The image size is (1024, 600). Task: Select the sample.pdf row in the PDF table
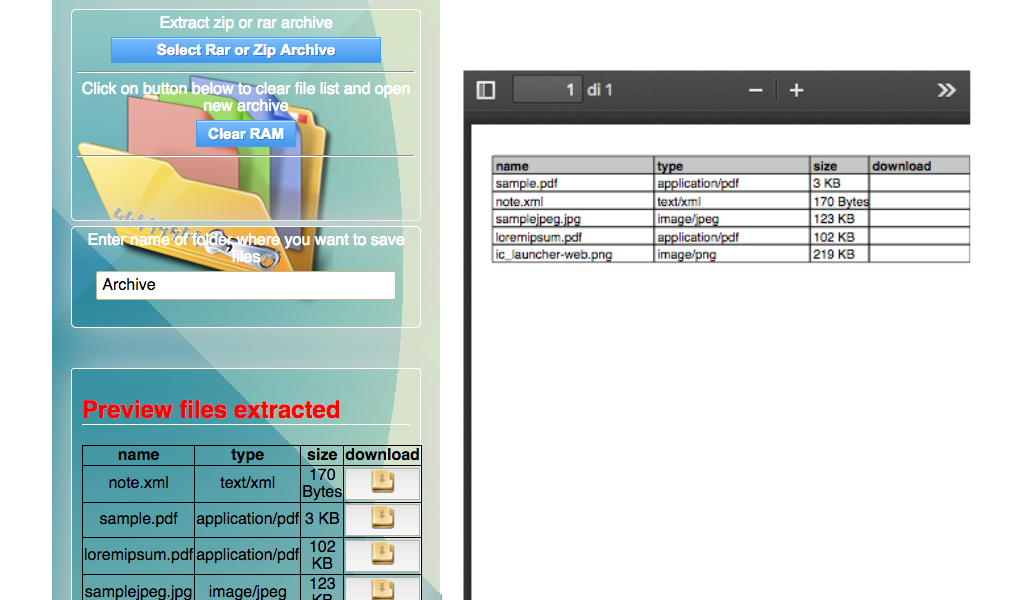(x=570, y=182)
